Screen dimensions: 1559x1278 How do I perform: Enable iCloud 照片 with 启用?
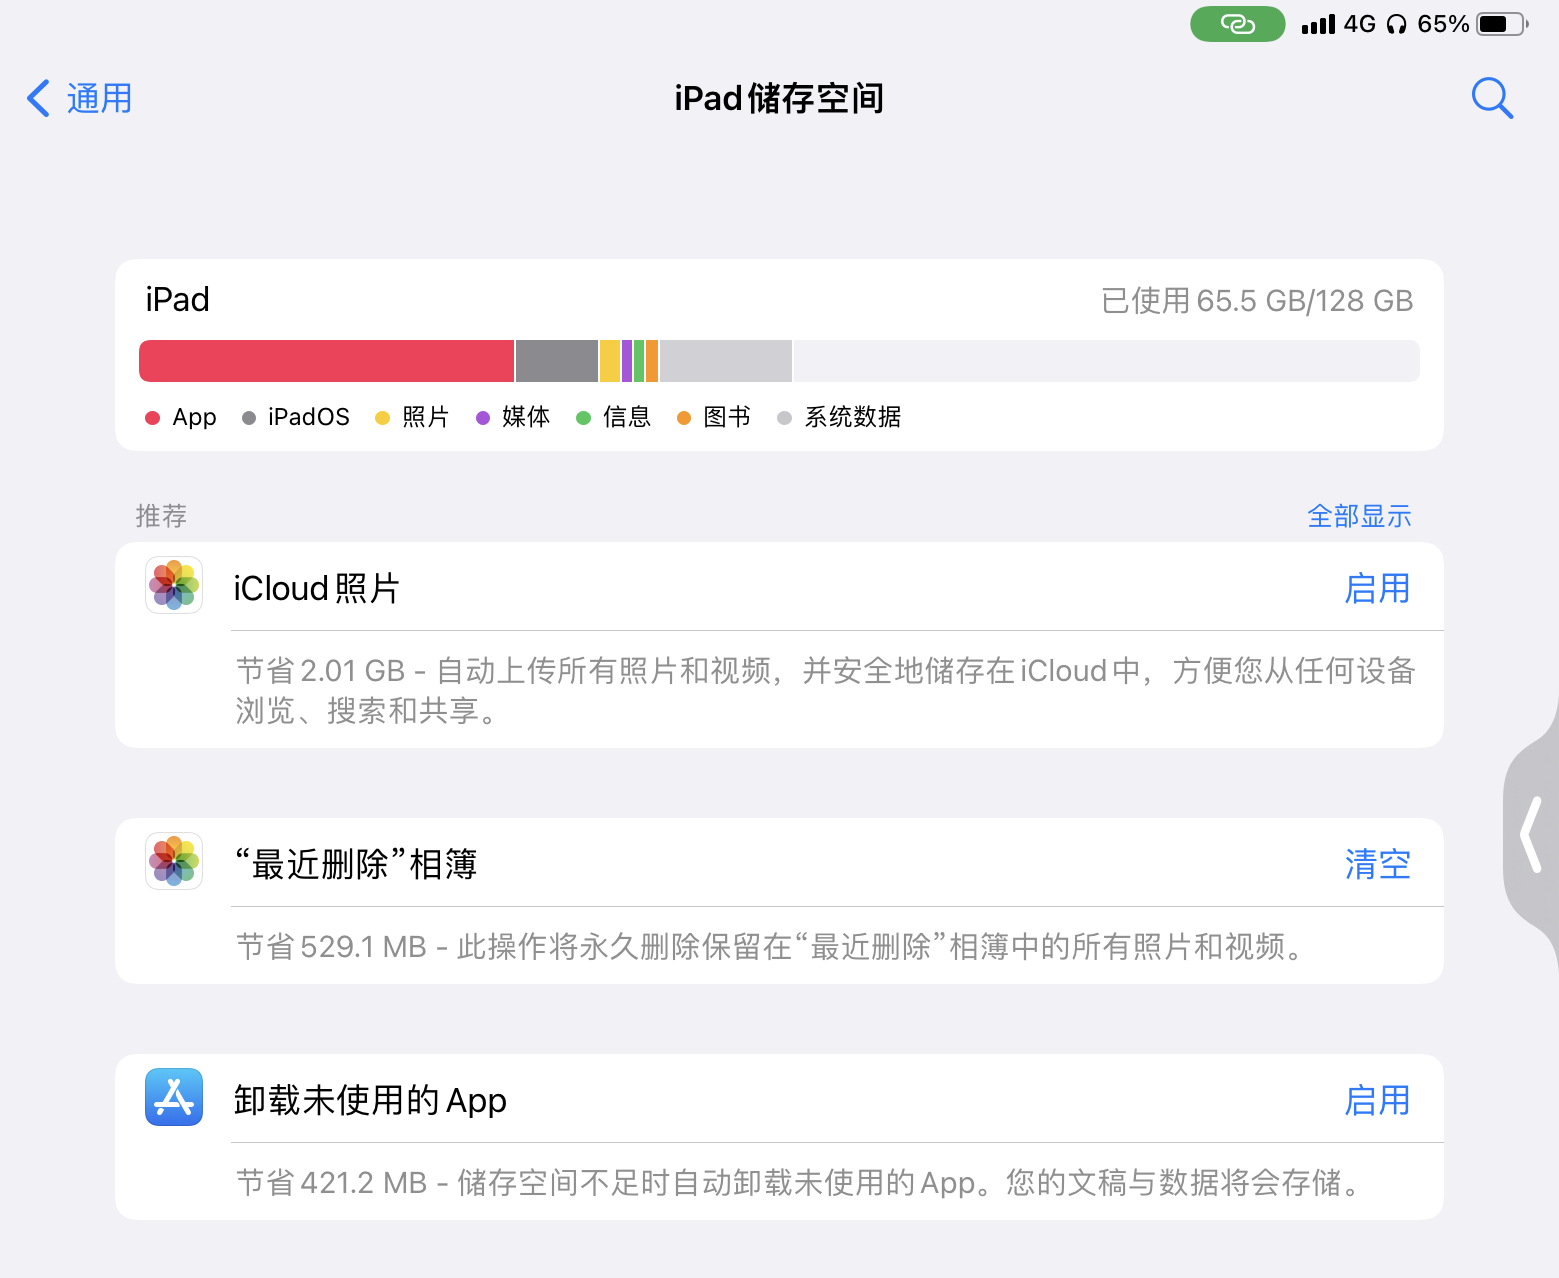tap(1377, 588)
